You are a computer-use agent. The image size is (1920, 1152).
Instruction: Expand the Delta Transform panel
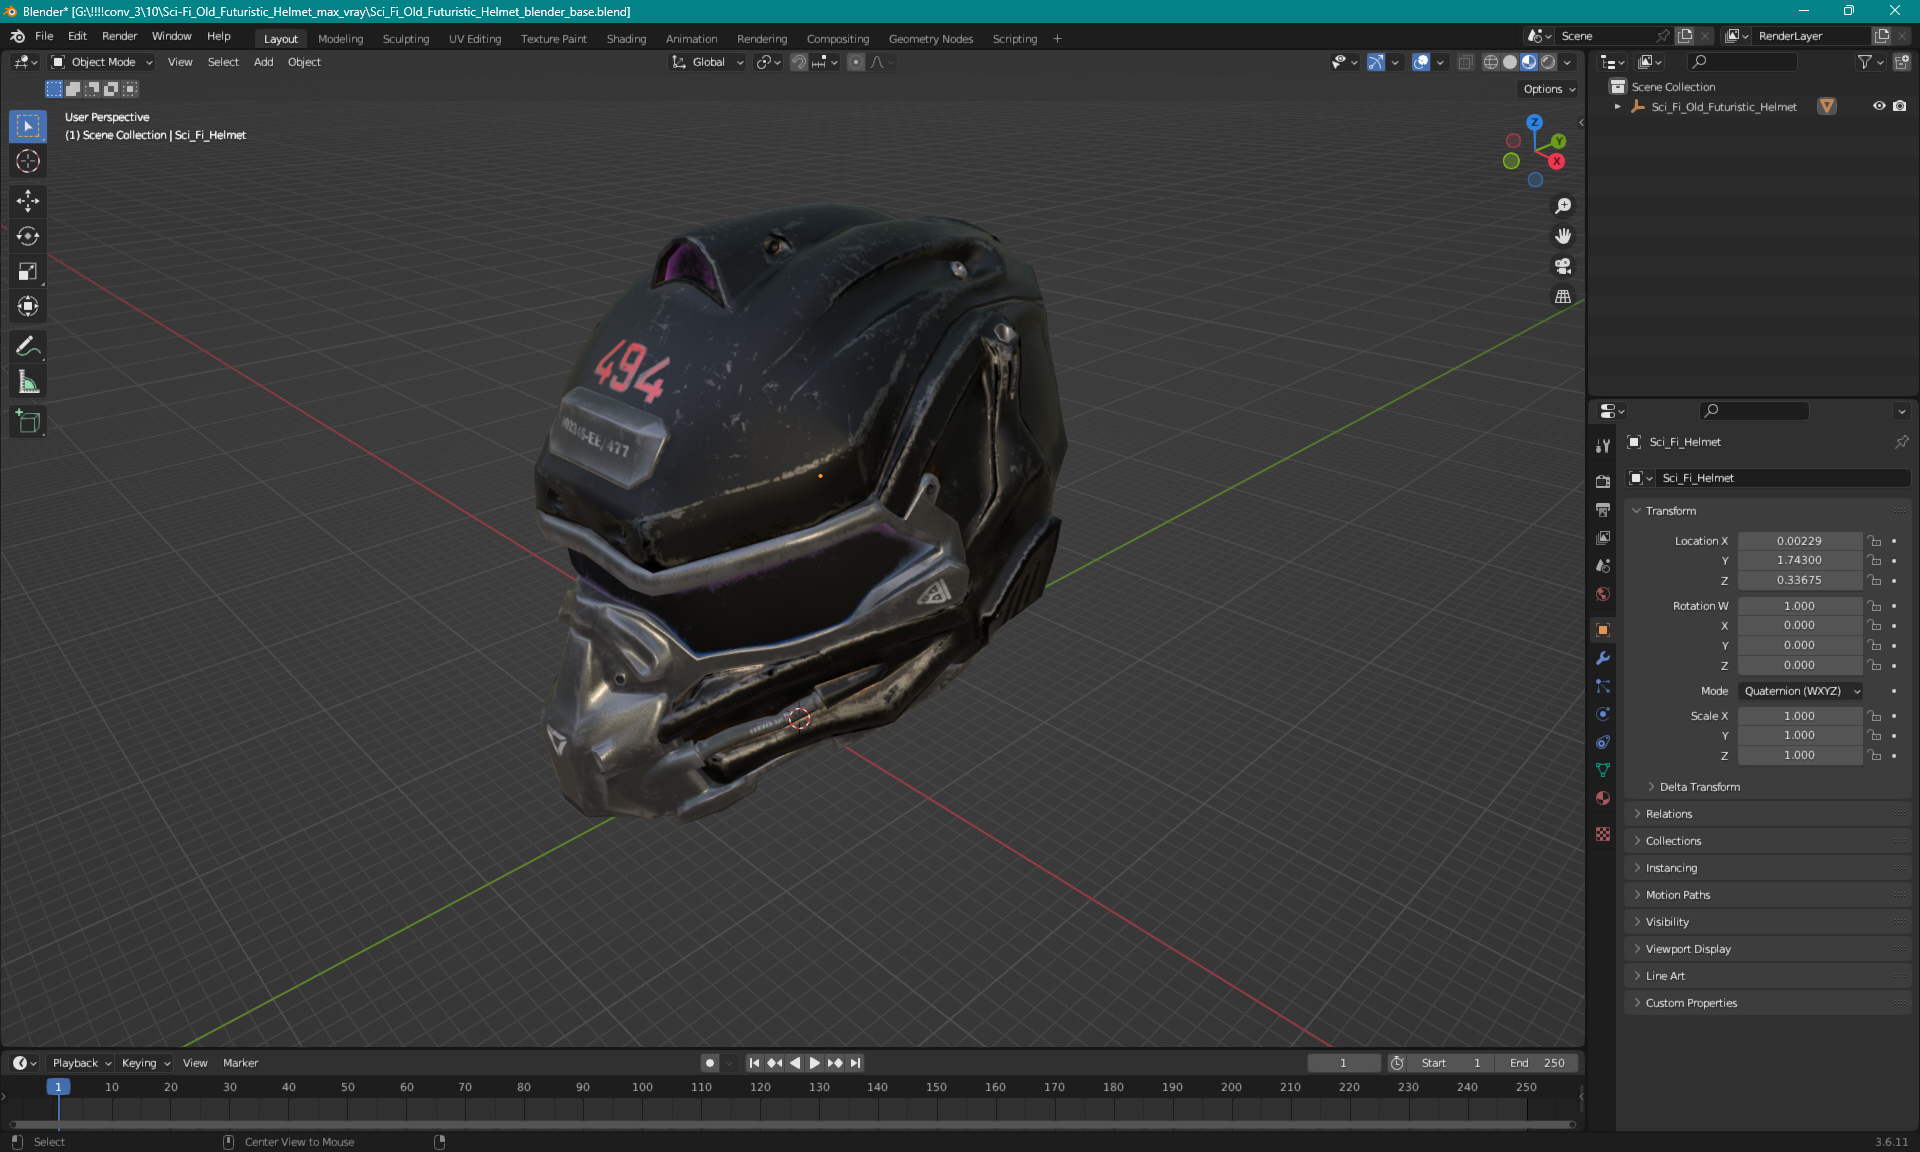point(1699,787)
